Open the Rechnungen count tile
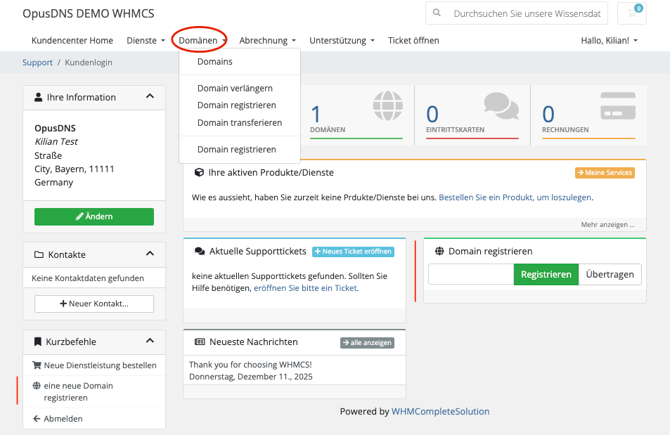Screen dimensions: 670x435 (x=589, y=115)
